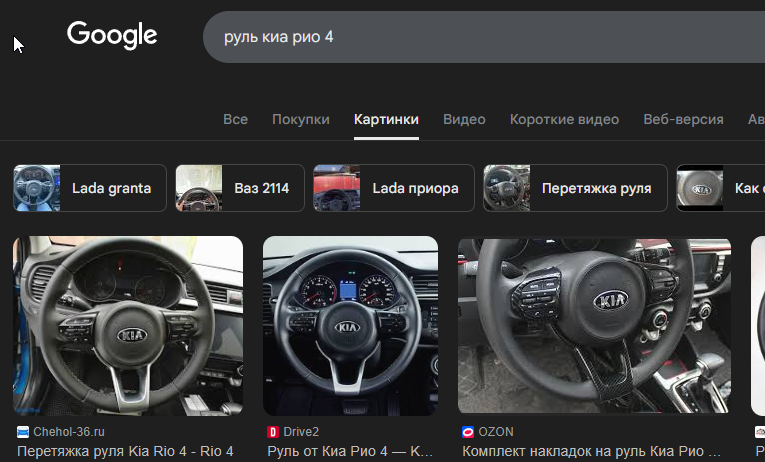The width and height of the screenshot is (765, 462).
Task: Click the Drive2 site favicon
Action: tap(273, 432)
